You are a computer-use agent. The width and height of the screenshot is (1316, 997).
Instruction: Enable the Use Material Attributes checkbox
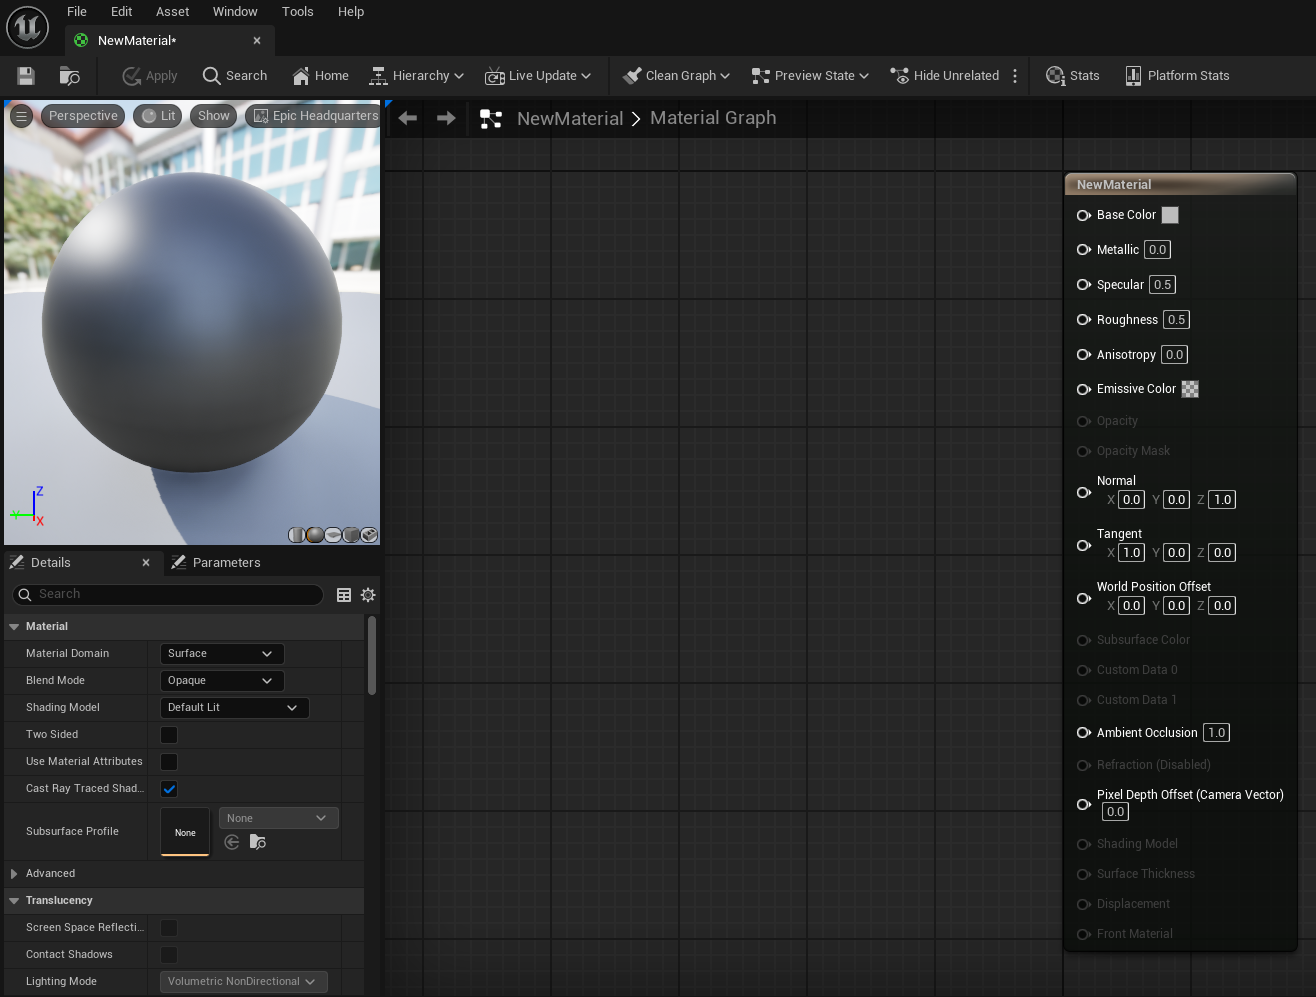(169, 762)
